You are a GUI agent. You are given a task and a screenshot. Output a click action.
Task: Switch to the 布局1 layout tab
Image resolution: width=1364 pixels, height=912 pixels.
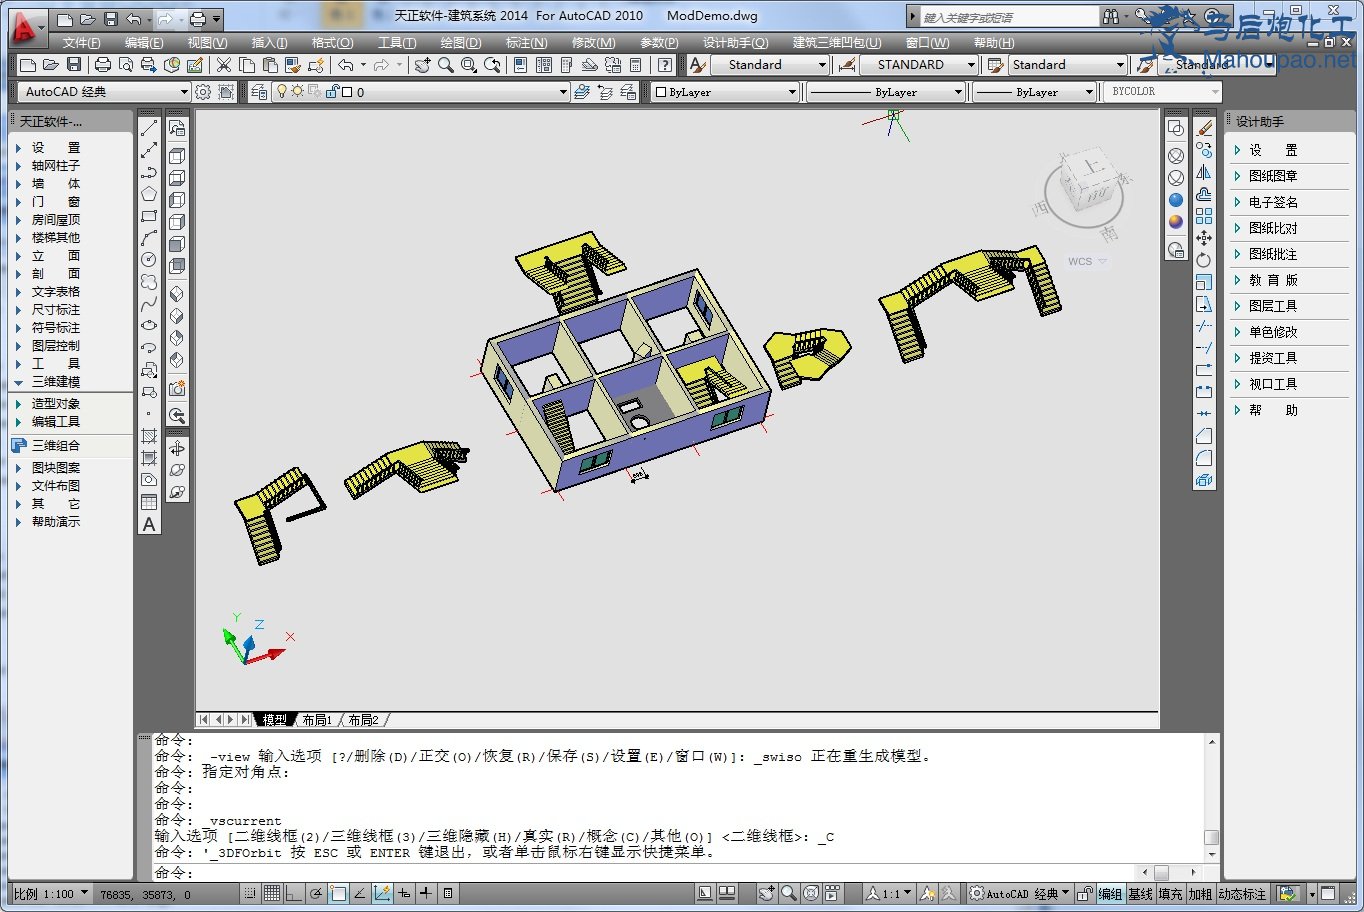click(316, 720)
